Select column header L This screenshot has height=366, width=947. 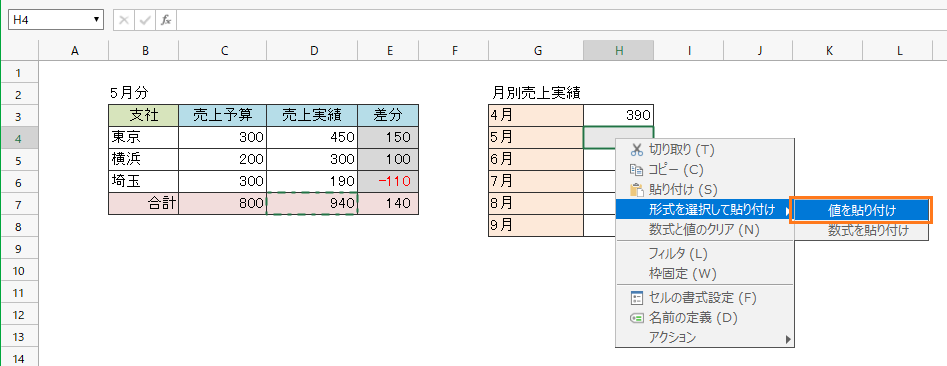tap(899, 51)
